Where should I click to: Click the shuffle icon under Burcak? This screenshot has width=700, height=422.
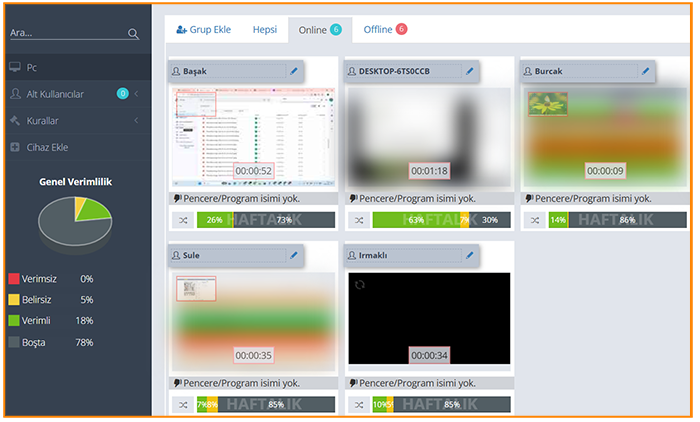pyautogui.click(x=535, y=220)
